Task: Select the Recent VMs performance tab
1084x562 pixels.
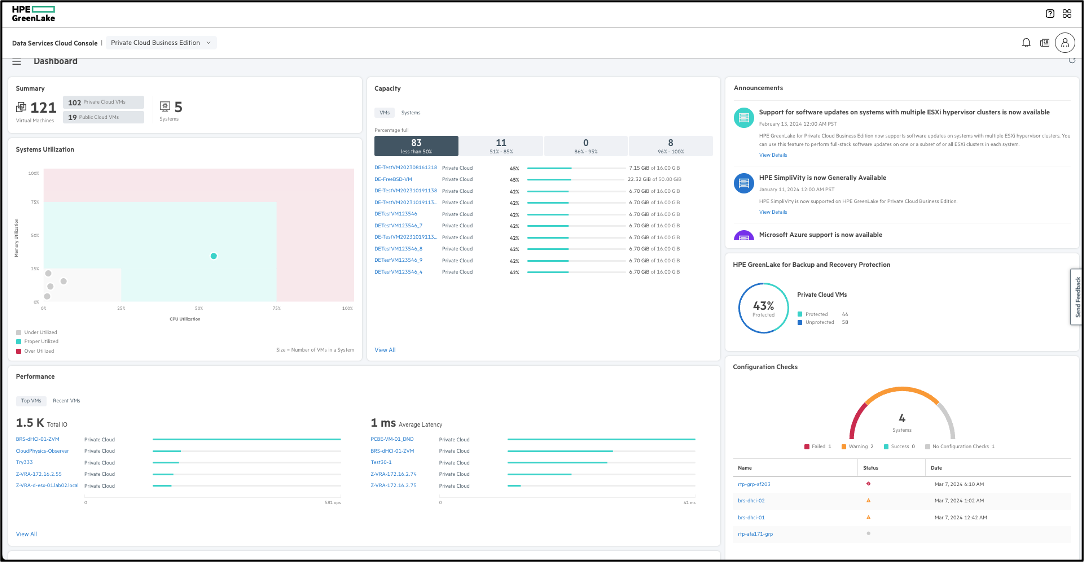Action: 66,401
